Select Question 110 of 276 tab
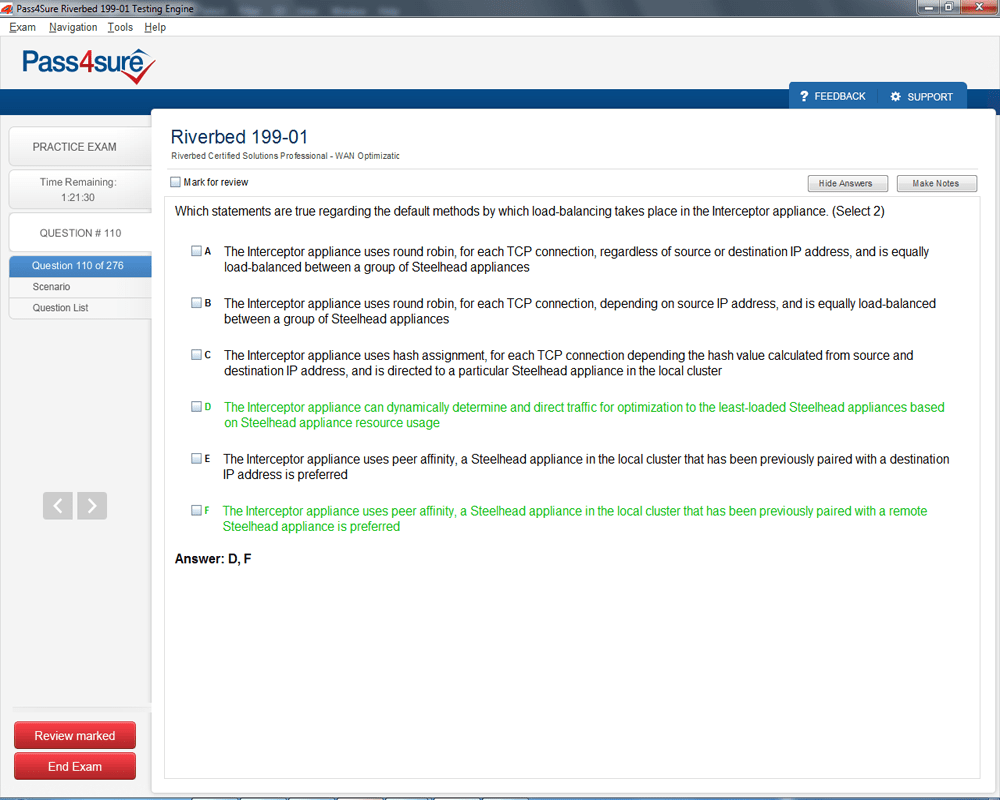1000x800 pixels. point(80,265)
